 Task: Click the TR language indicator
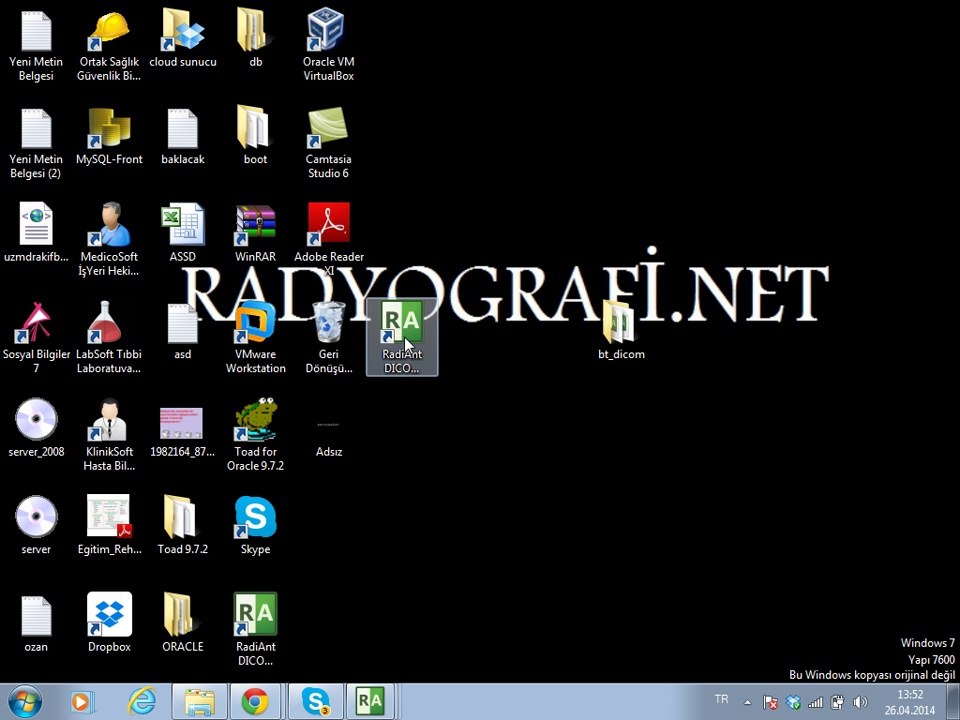(x=721, y=699)
